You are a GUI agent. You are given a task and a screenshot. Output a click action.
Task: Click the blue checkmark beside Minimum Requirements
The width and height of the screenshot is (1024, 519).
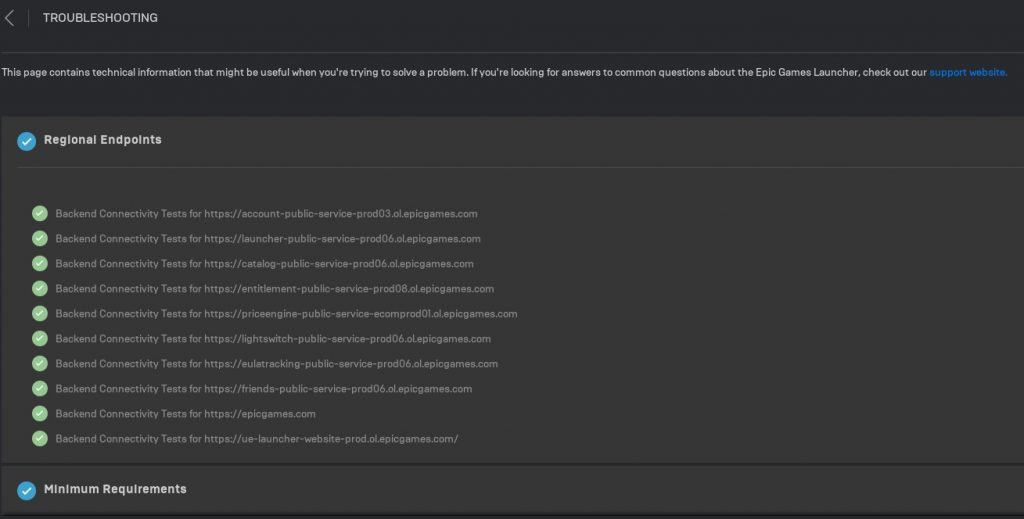pos(27,490)
